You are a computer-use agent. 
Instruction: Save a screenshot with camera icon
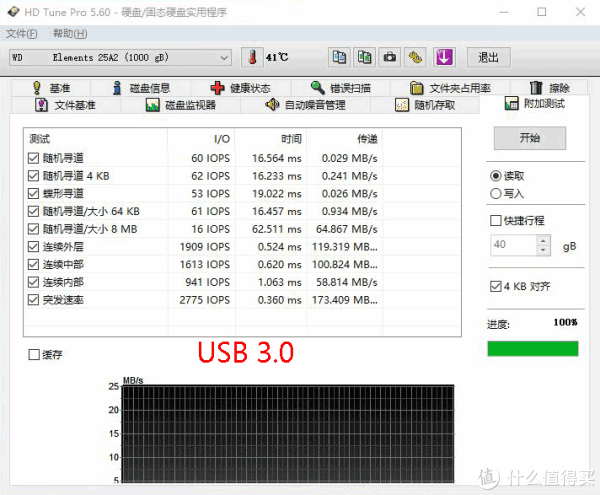(x=390, y=58)
